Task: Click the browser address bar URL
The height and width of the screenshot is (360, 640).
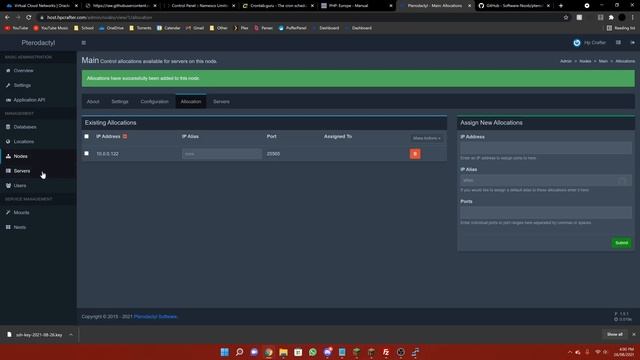Action: coord(99,18)
